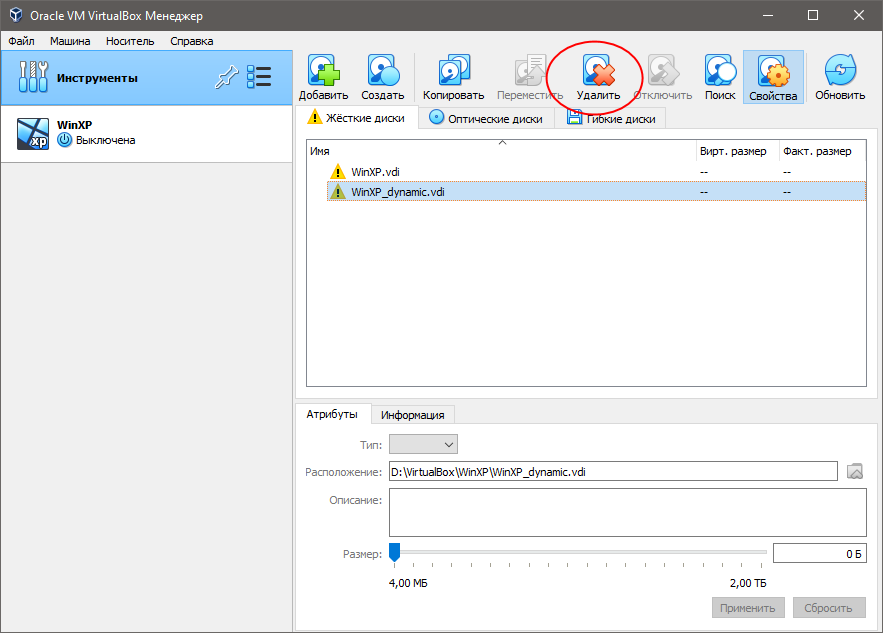The width and height of the screenshot is (883, 633).
Task: Switch to the Жёсткие диски tab
Action: [356, 118]
